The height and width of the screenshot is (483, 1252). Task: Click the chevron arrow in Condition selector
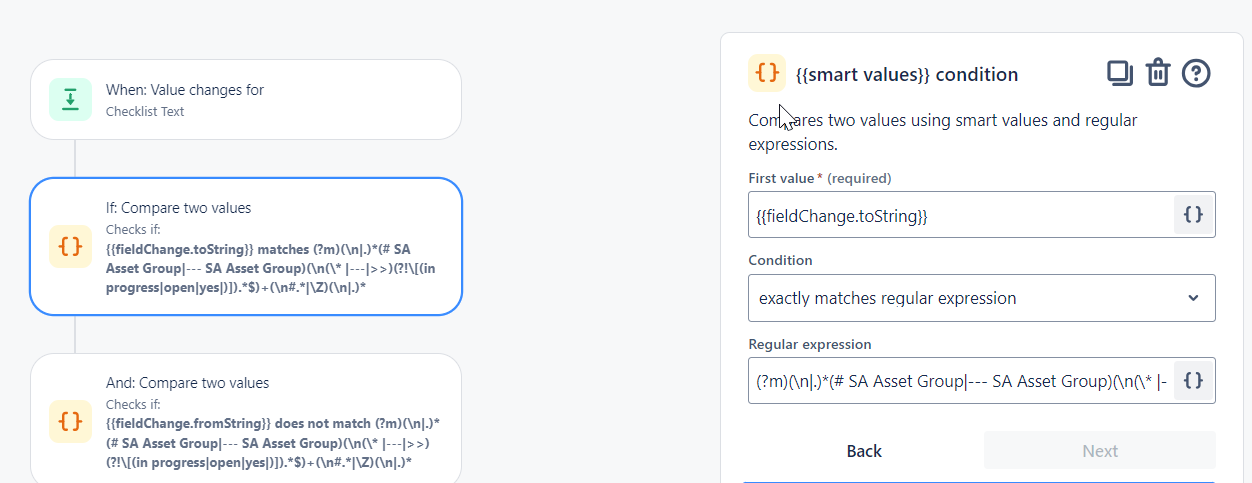pyautogui.click(x=1192, y=298)
